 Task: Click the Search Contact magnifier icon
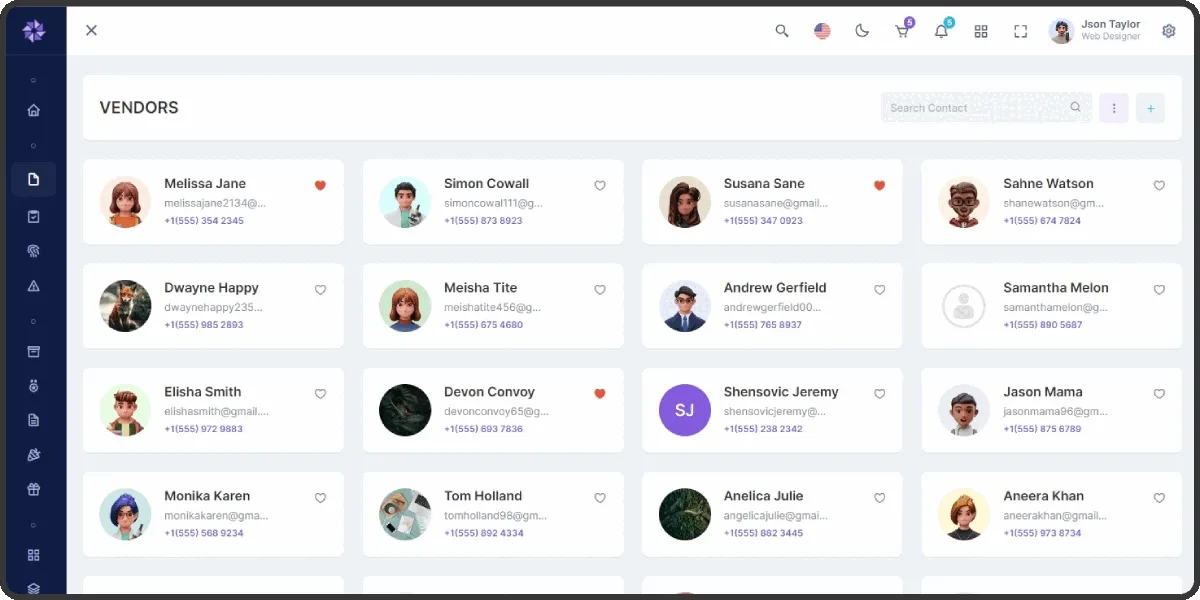tap(1076, 107)
